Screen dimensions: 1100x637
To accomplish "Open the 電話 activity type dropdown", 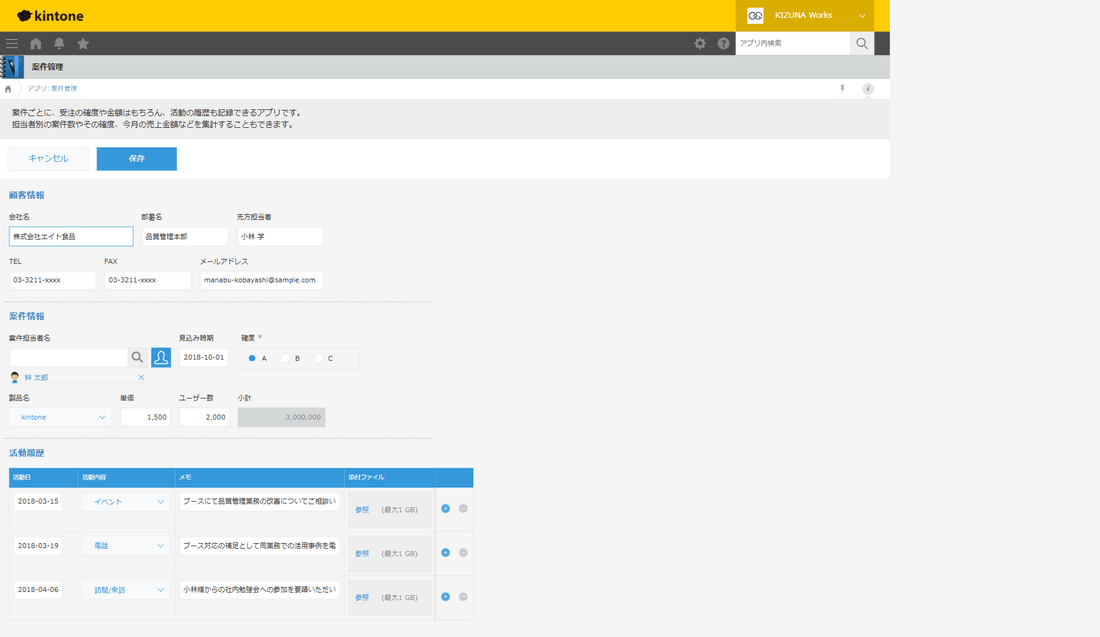I will click(126, 546).
